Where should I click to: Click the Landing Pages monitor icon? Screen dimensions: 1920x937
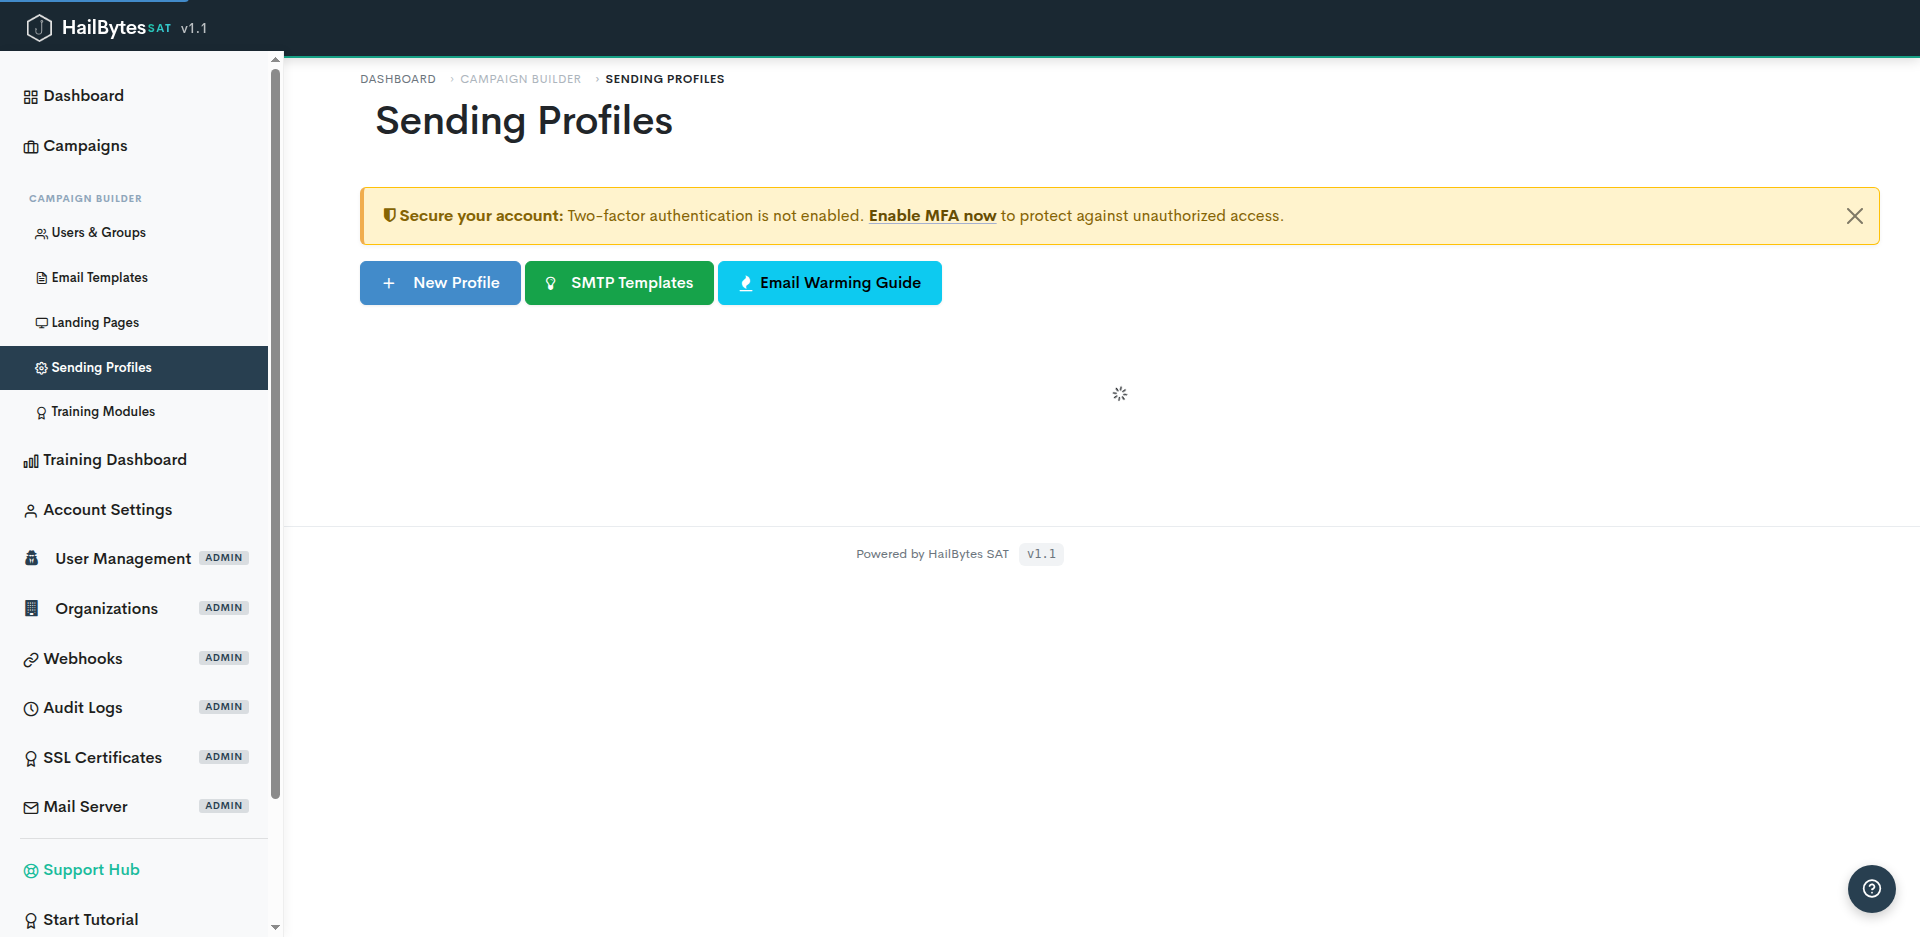click(41, 323)
